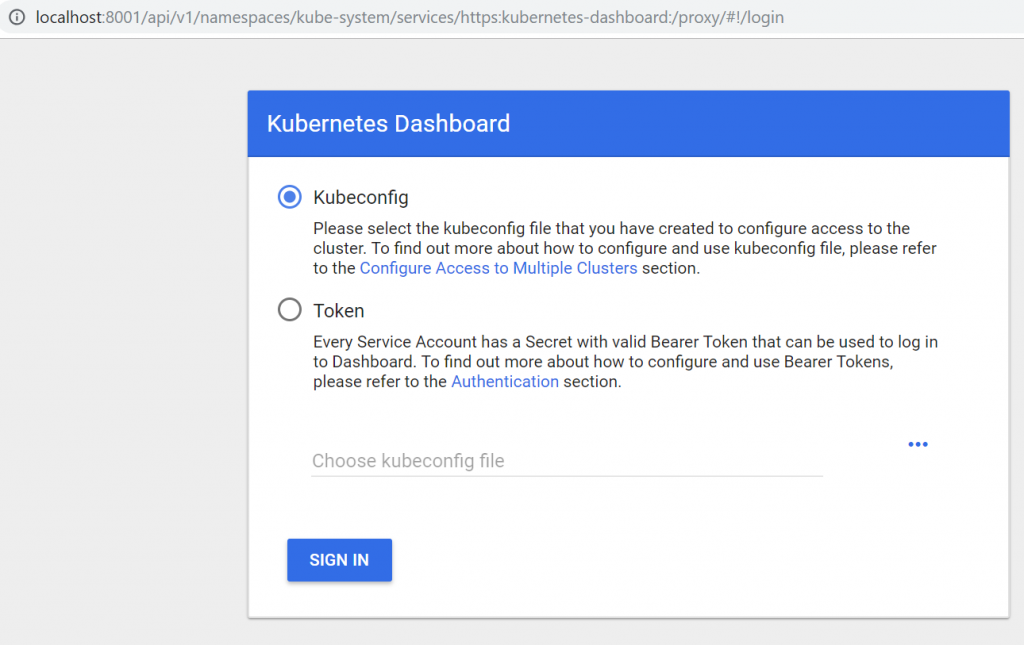The image size is (1024, 645).
Task: Click empty blue header area right of title
Action: click(760, 124)
